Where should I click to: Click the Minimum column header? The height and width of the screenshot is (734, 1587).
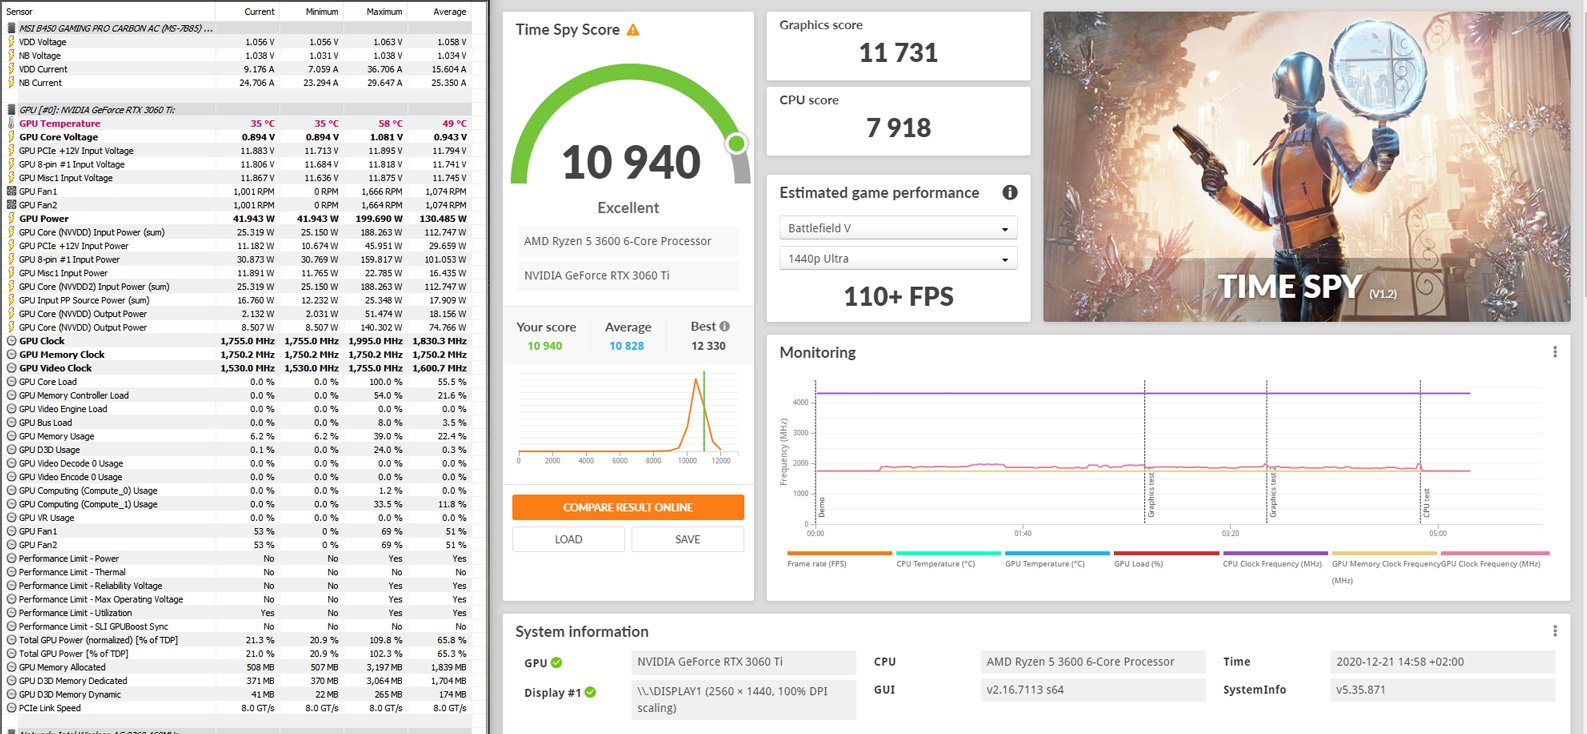(x=322, y=12)
